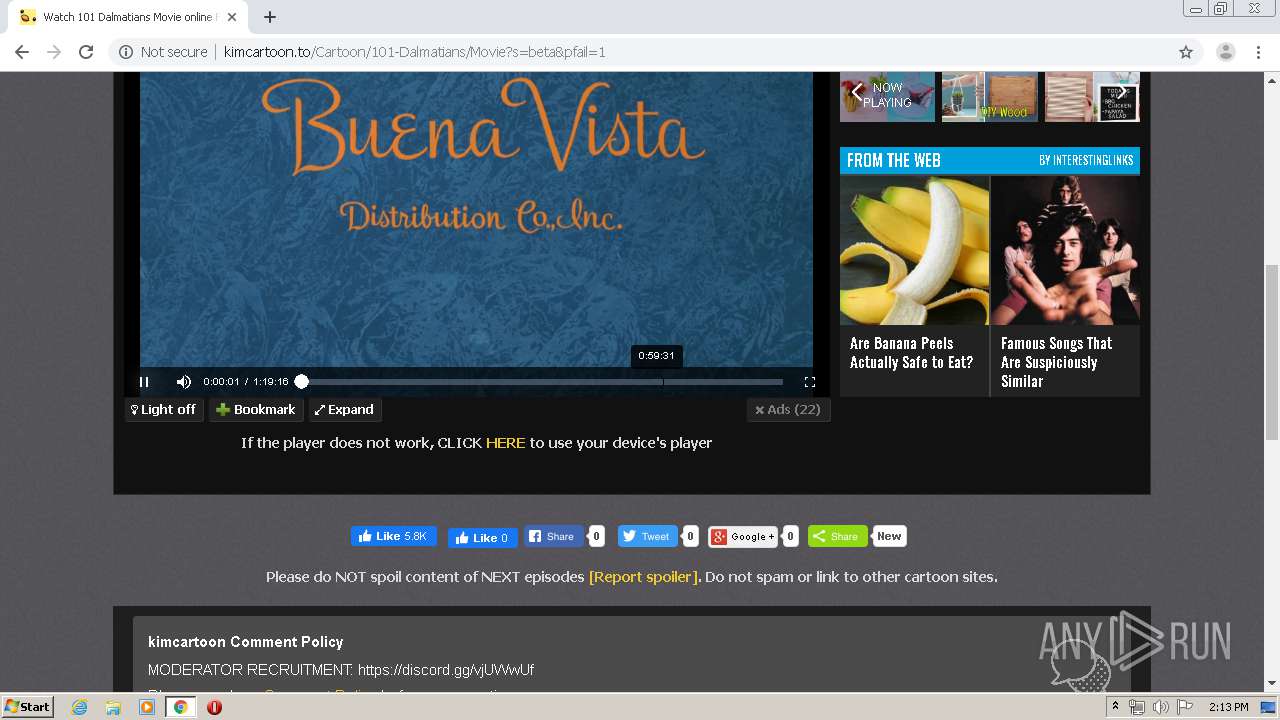Open media player taskbar icon
This screenshot has width=1280, height=720.
click(x=147, y=707)
